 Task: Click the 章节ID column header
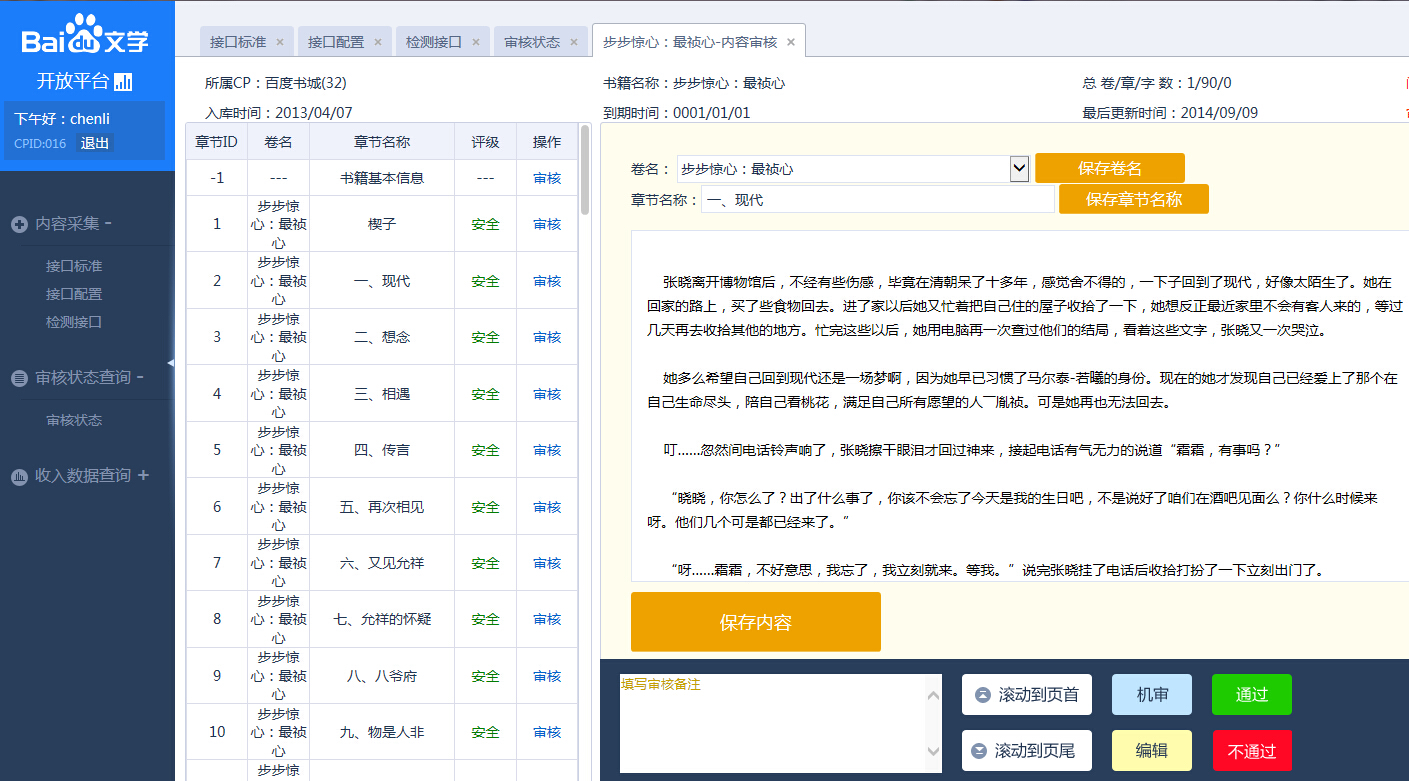[x=217, y=142]
